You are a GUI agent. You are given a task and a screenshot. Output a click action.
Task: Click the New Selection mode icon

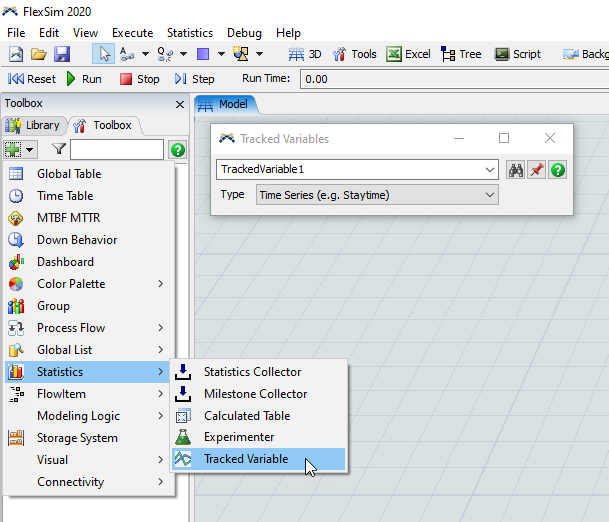[241, 54]
